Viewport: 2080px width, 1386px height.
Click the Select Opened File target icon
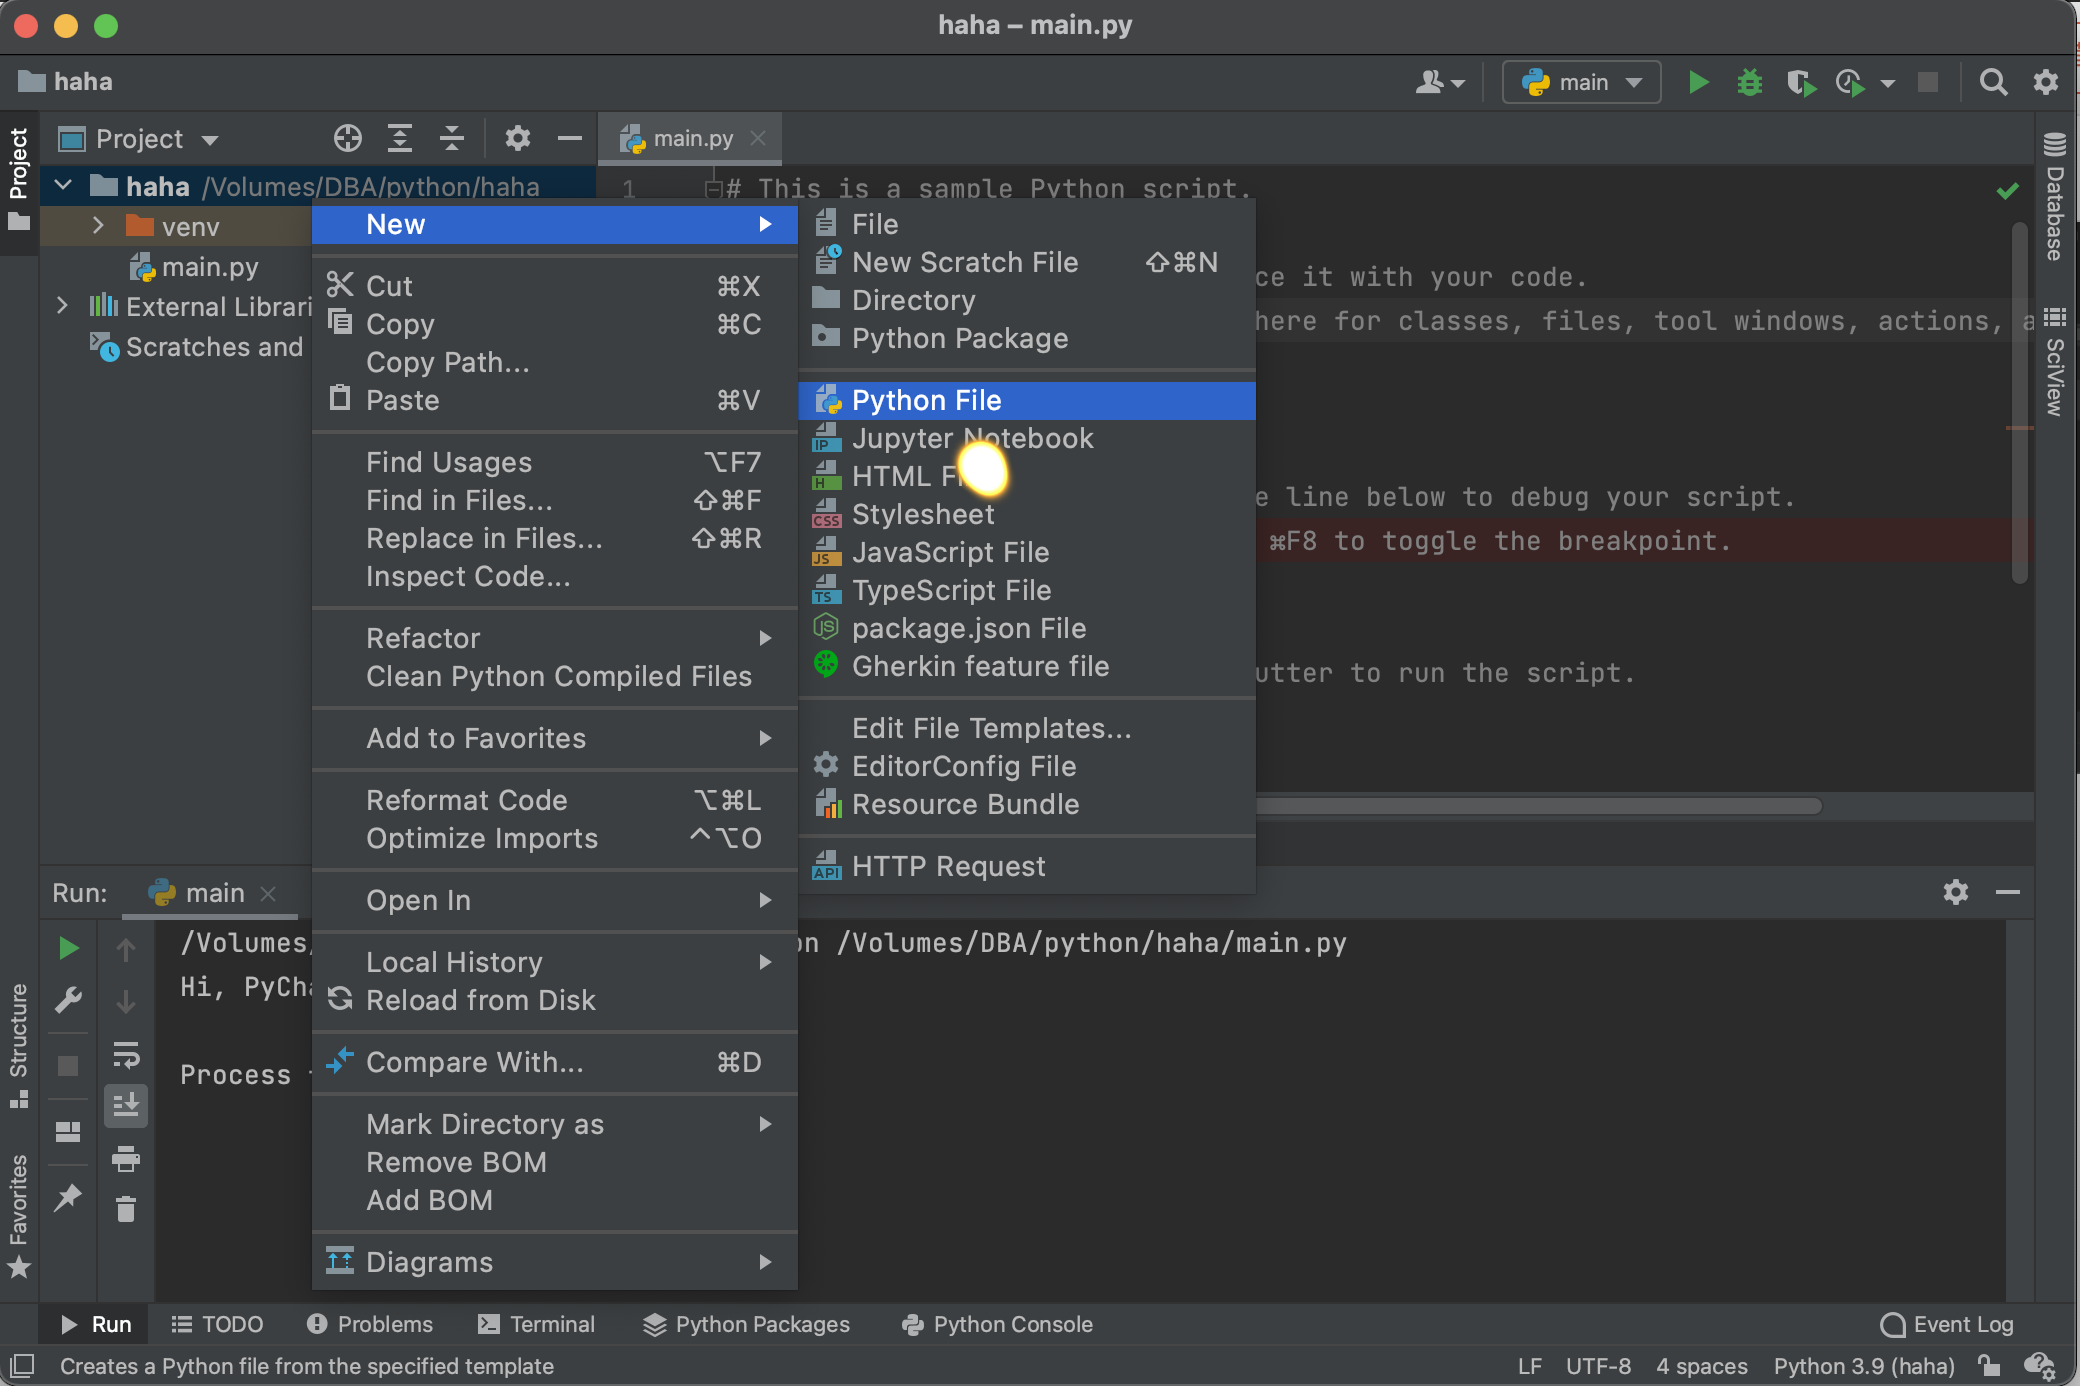click(x=347, y=138)
